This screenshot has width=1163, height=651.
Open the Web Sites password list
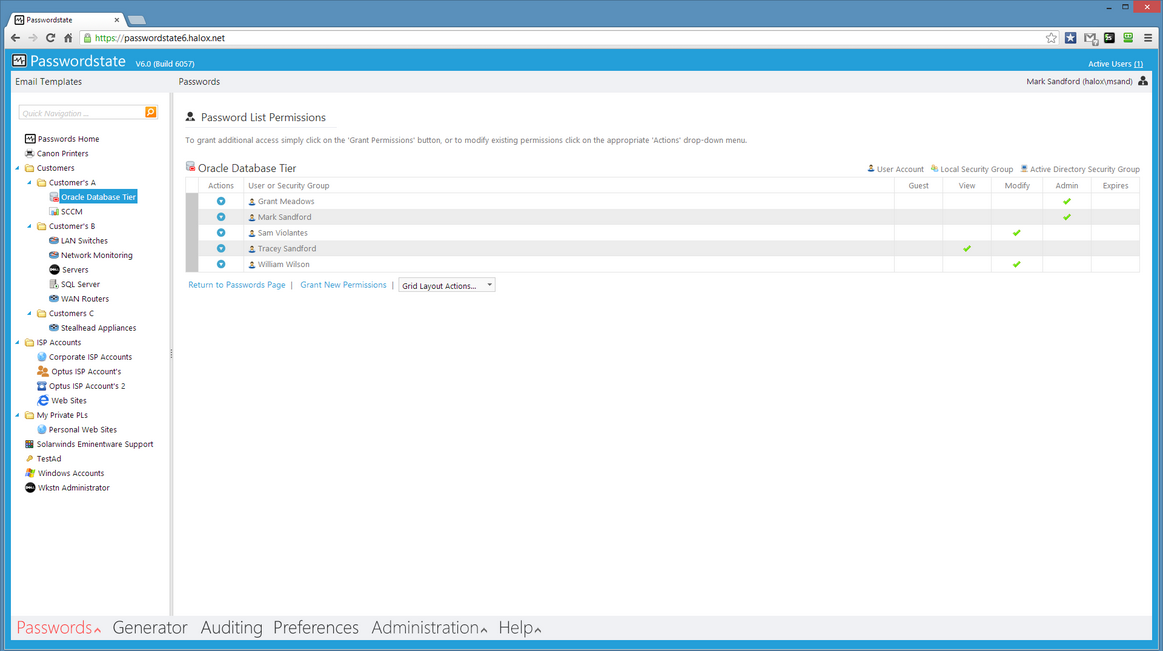pos(68,400)
